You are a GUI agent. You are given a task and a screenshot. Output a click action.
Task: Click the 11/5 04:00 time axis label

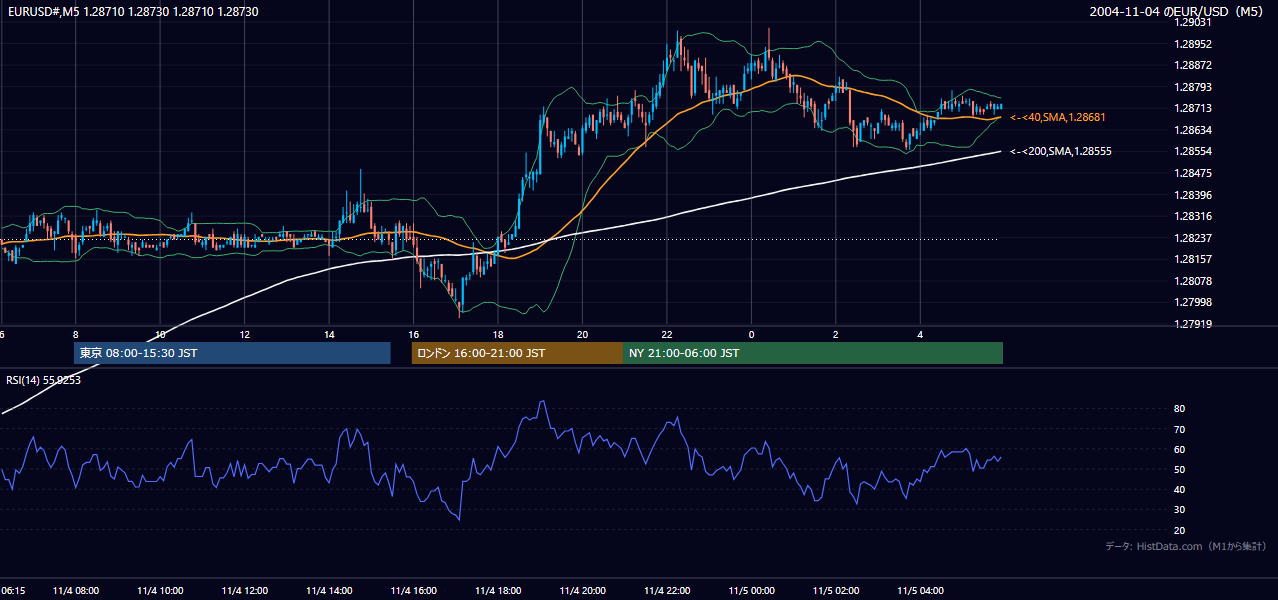click(x=920, y=591)
